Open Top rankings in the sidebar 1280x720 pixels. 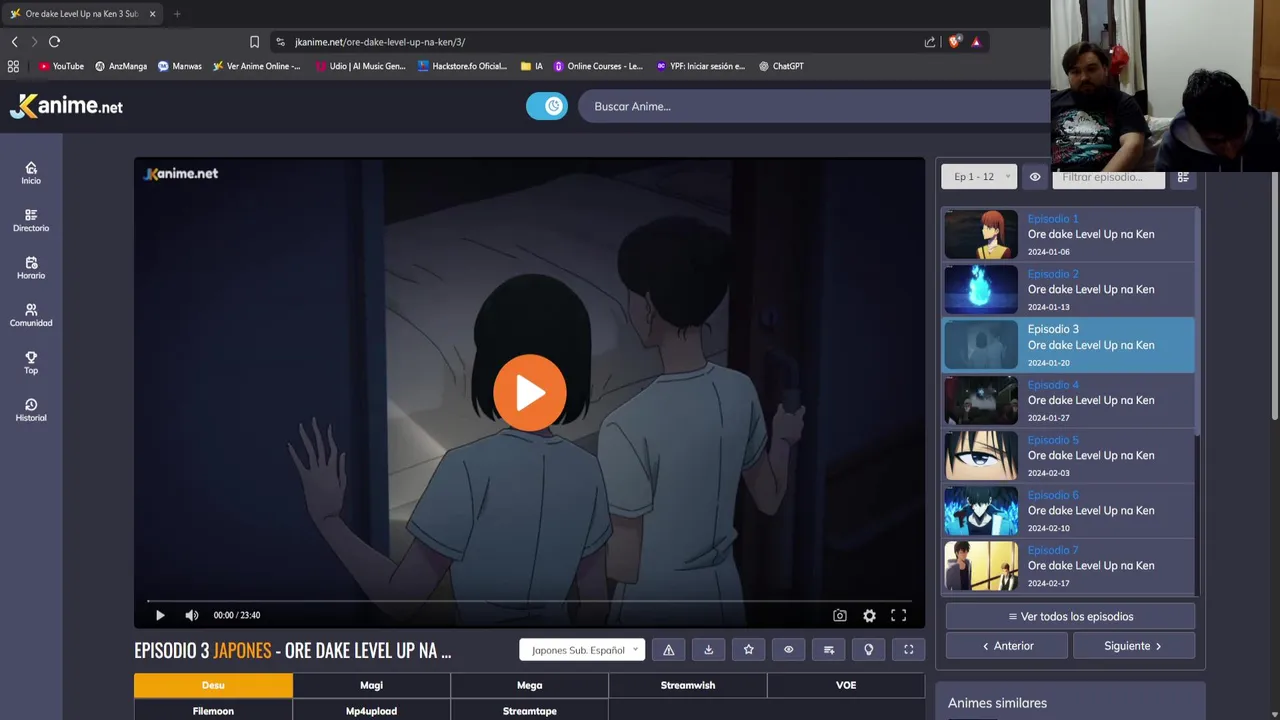tap(31, 363)
